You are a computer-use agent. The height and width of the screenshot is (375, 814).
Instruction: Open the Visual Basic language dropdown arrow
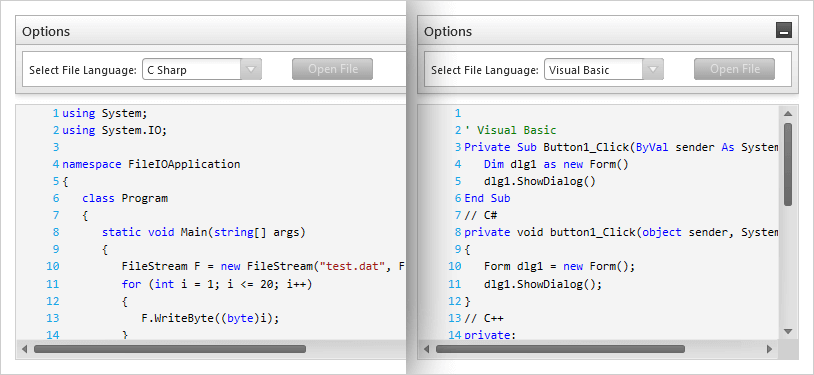(x=653, y=70)
